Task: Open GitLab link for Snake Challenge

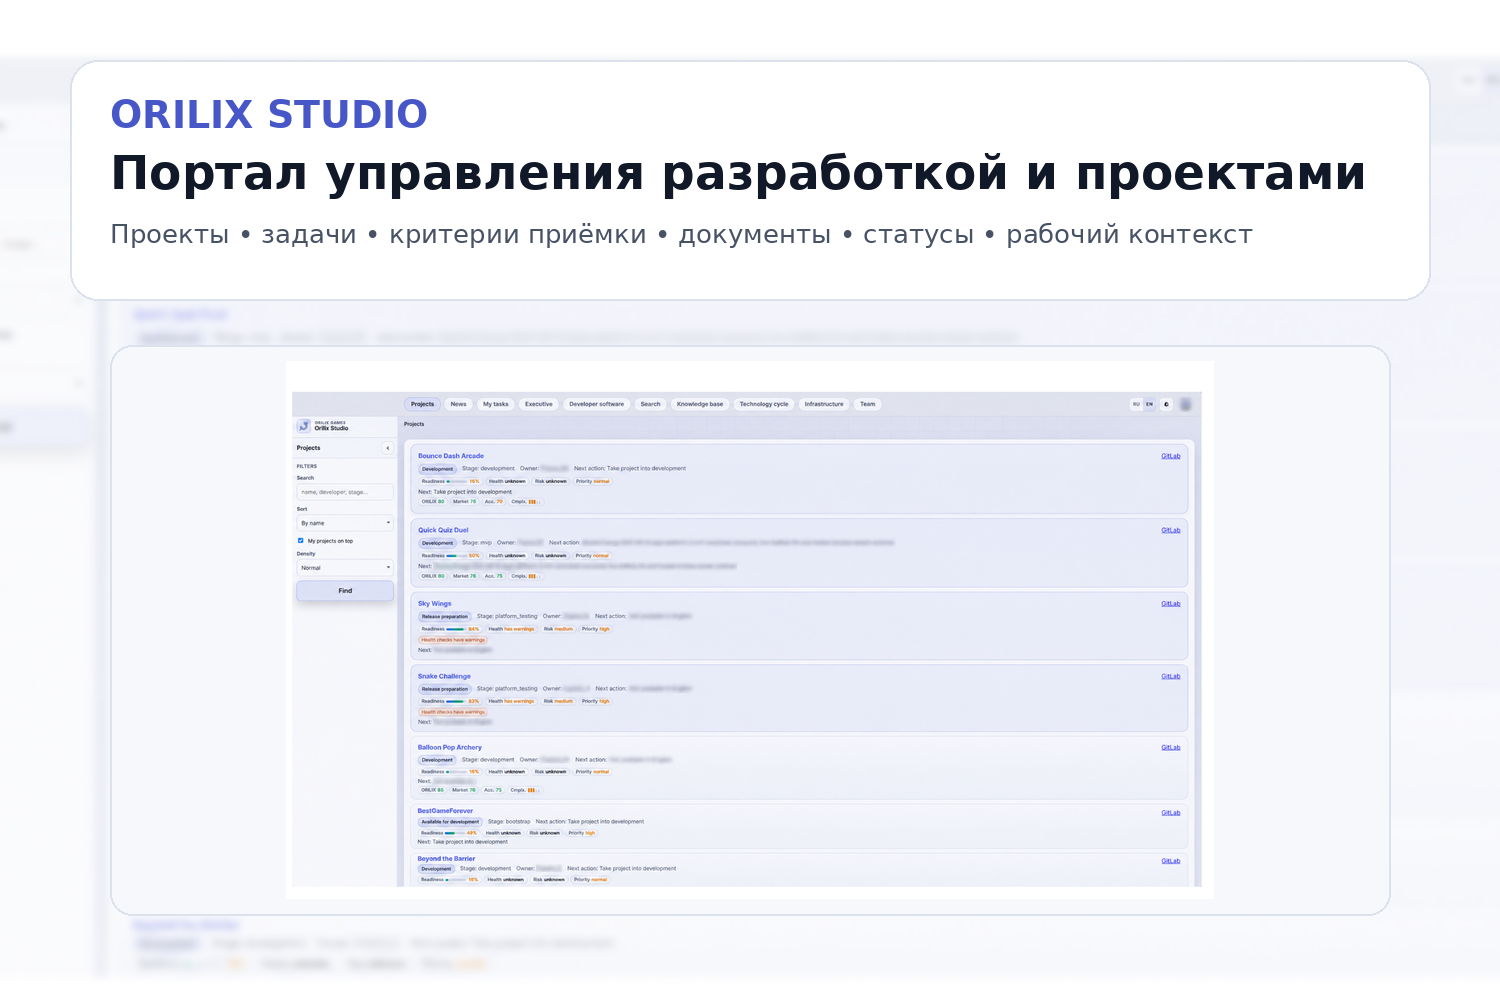Action: coord(1171,676)
